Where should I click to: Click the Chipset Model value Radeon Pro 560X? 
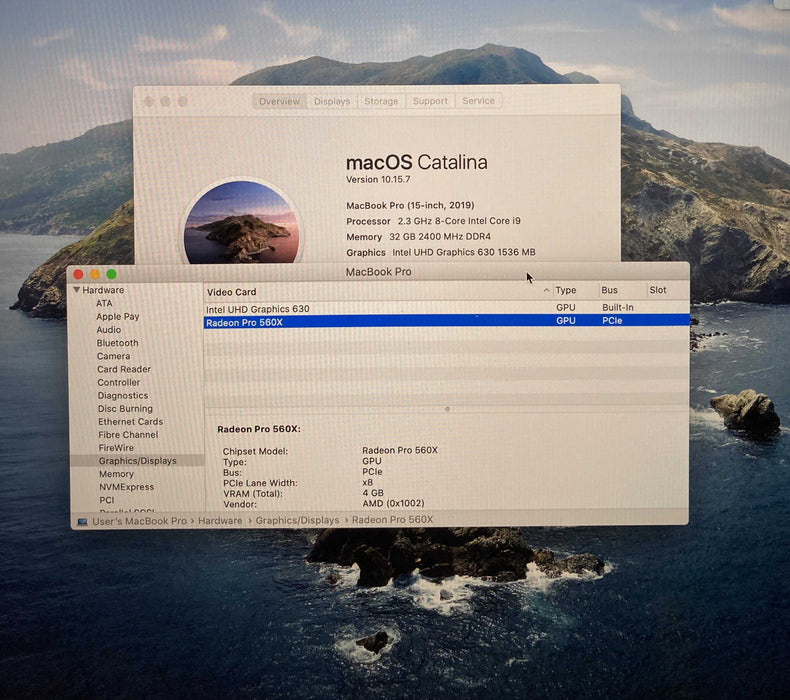pyautogui.click(x=400, y=450)
